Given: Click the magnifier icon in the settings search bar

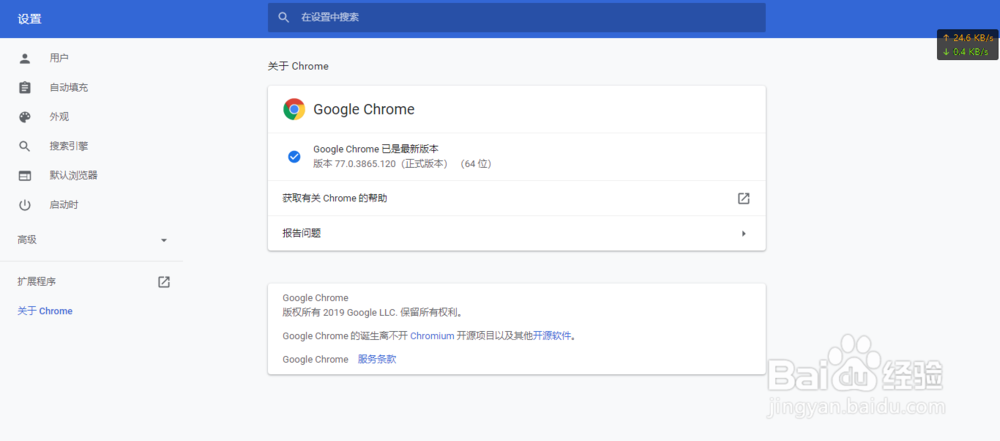Looking at the screenshot, I should point(284,17).
